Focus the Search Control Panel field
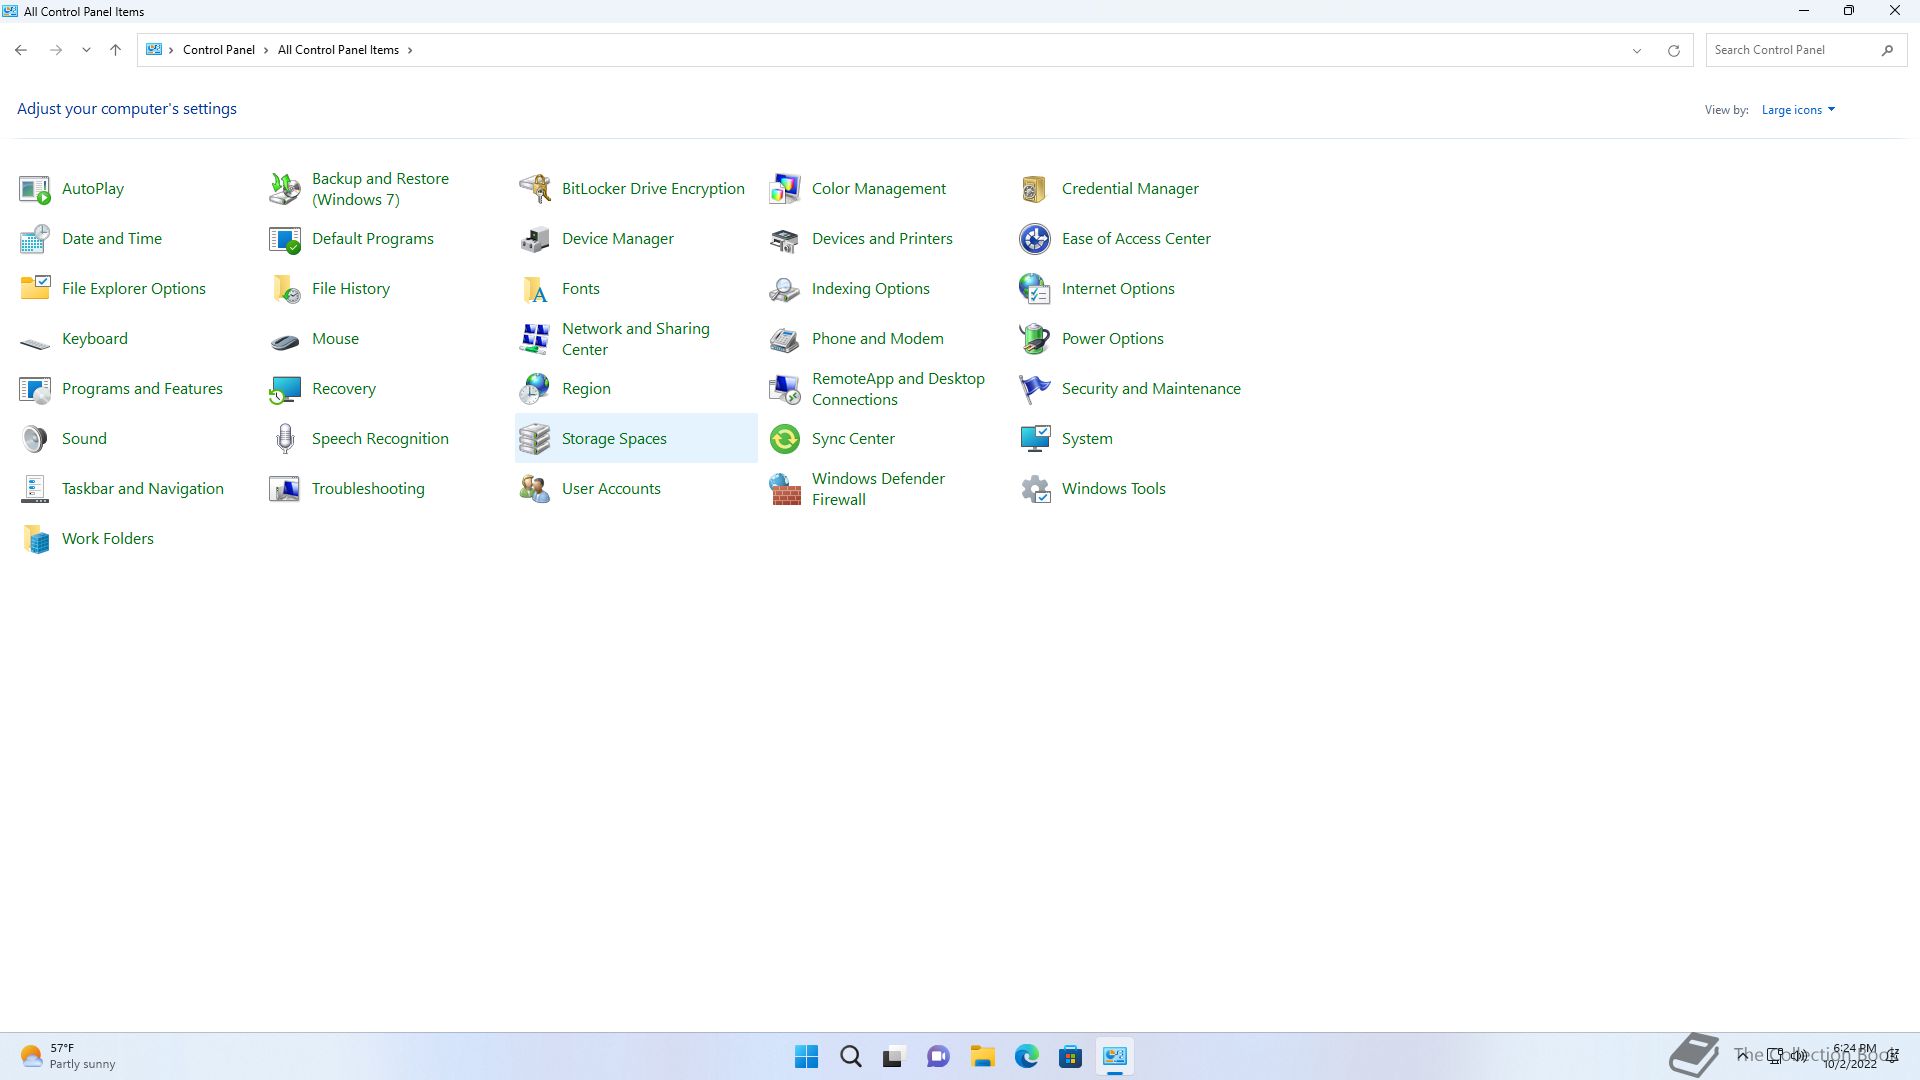Image resolution: width=1920 pixels, height=1080 pixels. tap(1806, 50)
